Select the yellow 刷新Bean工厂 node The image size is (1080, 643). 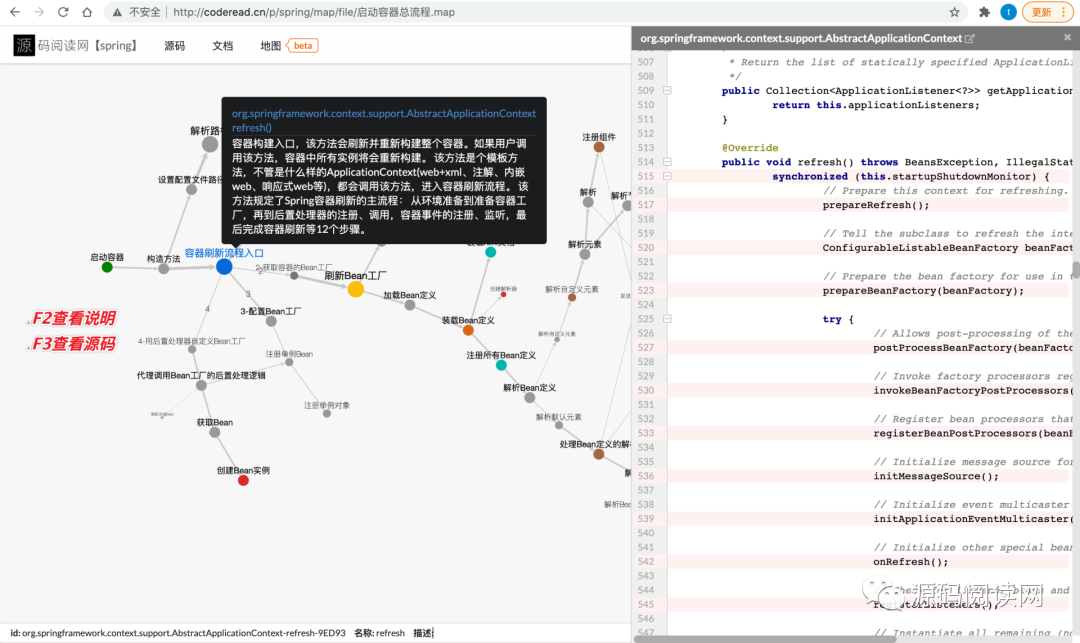(355, 289)
